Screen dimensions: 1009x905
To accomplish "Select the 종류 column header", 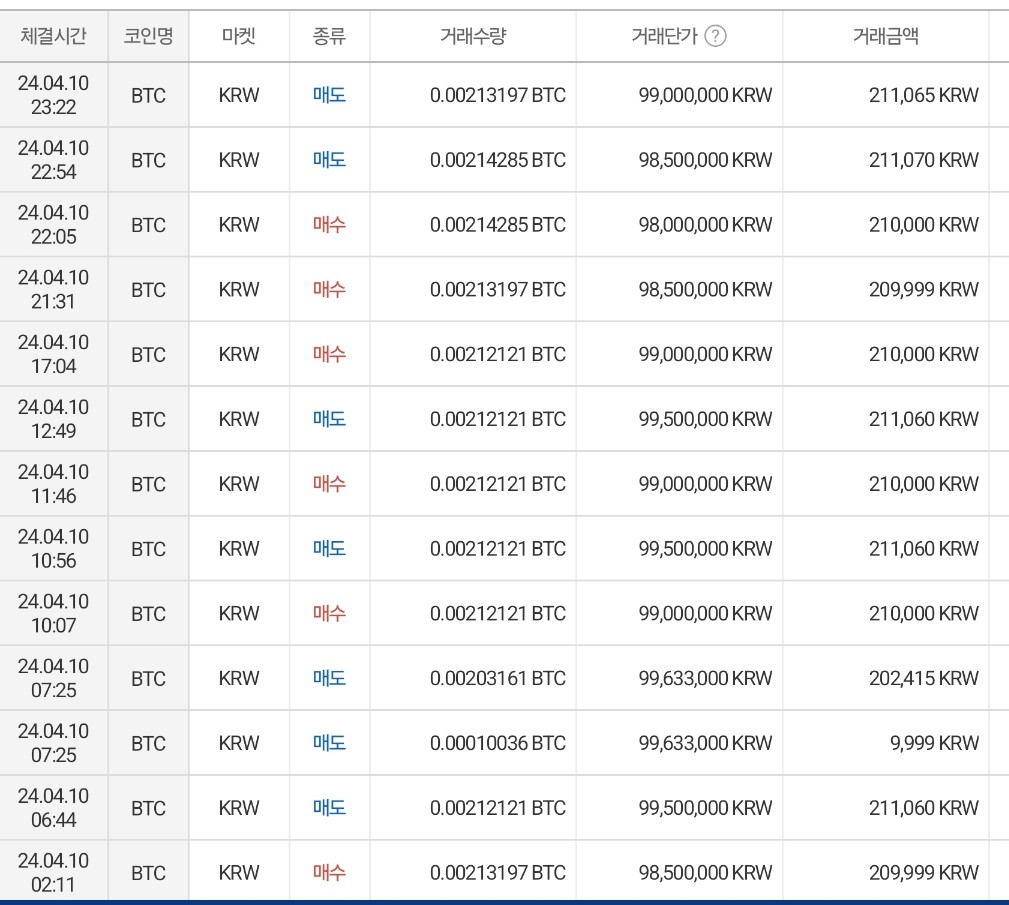I will (329, 35).
